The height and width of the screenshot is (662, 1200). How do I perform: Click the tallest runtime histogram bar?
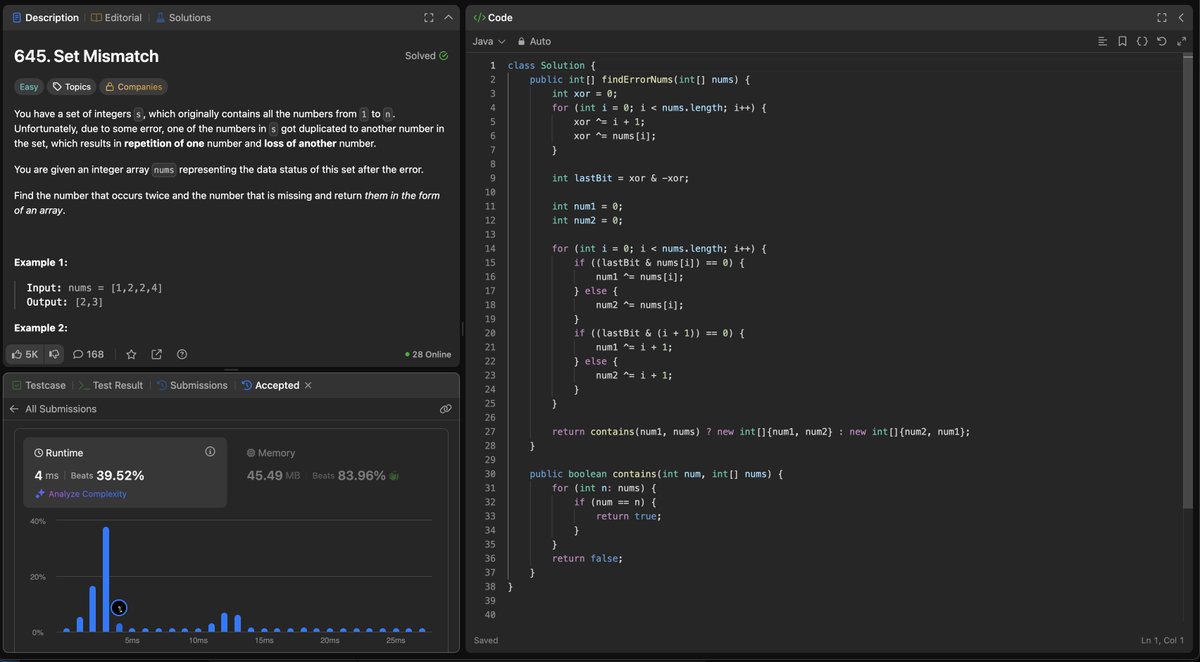click(x=106, y=580)
